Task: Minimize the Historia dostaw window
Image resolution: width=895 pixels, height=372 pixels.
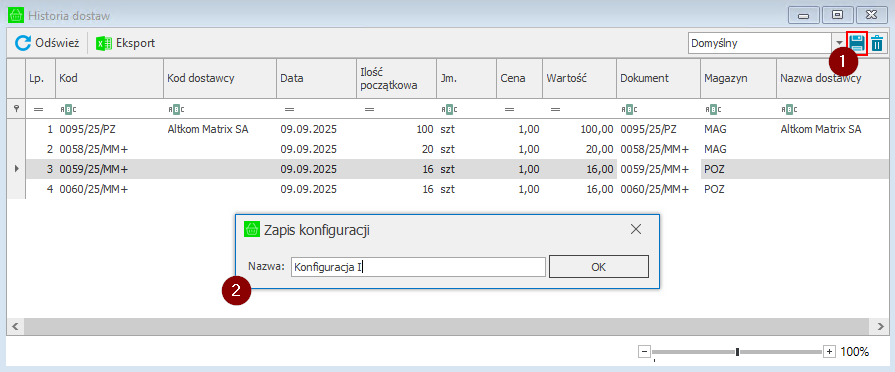Action: [x=804, y=15]
